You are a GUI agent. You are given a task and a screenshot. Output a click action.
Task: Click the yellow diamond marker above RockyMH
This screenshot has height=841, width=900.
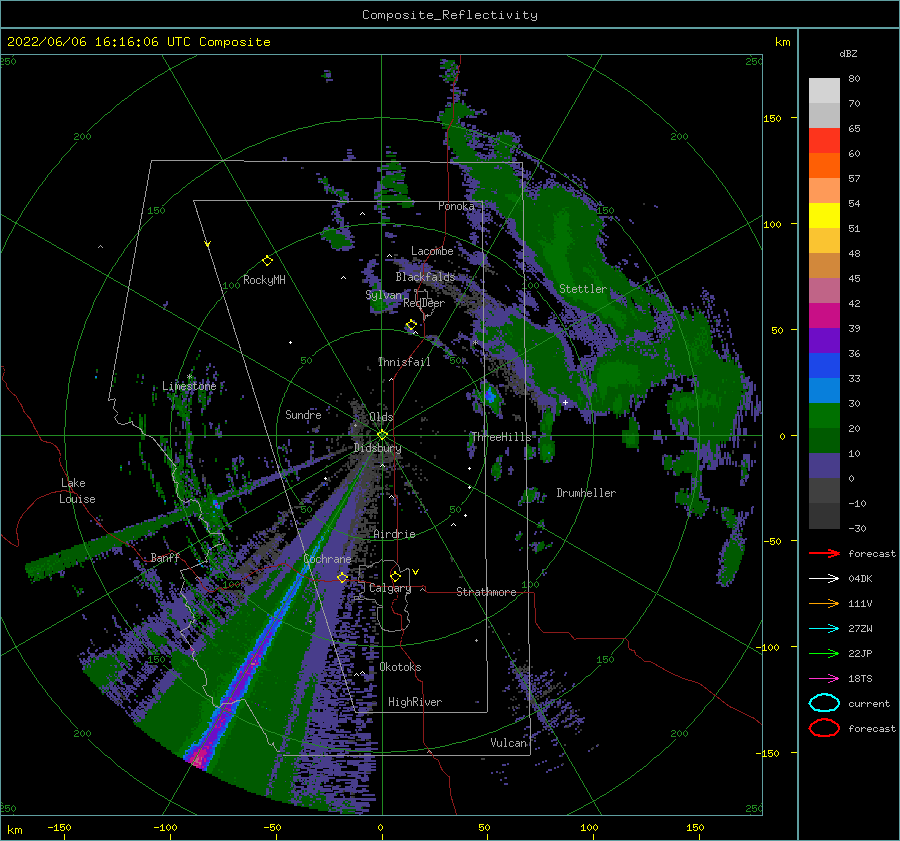tap(267, 261)
